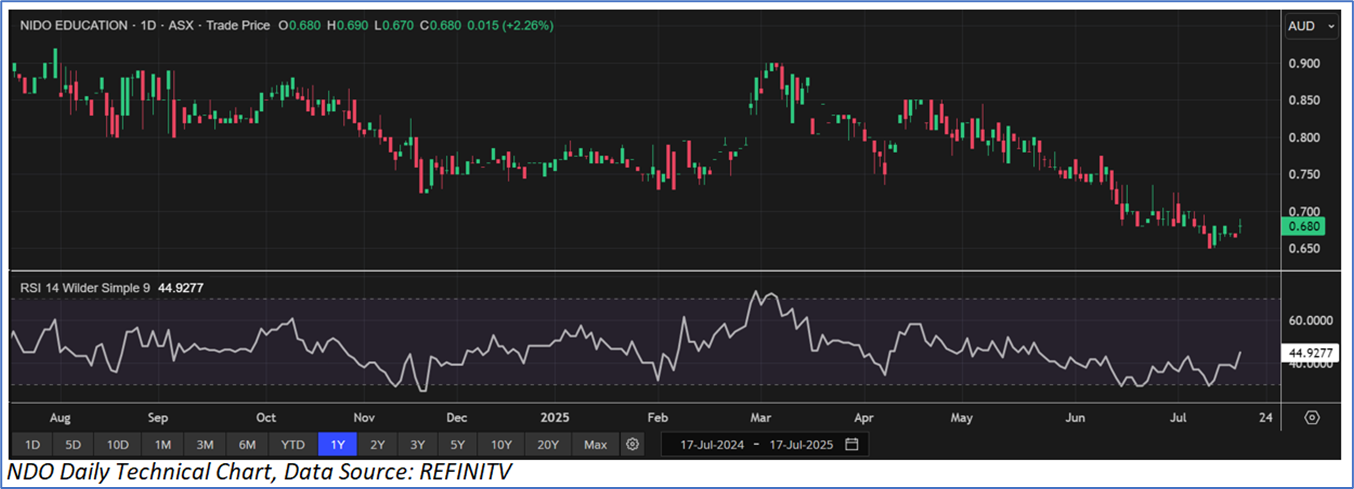Click the calendar icon beside date range

point(851,444)
